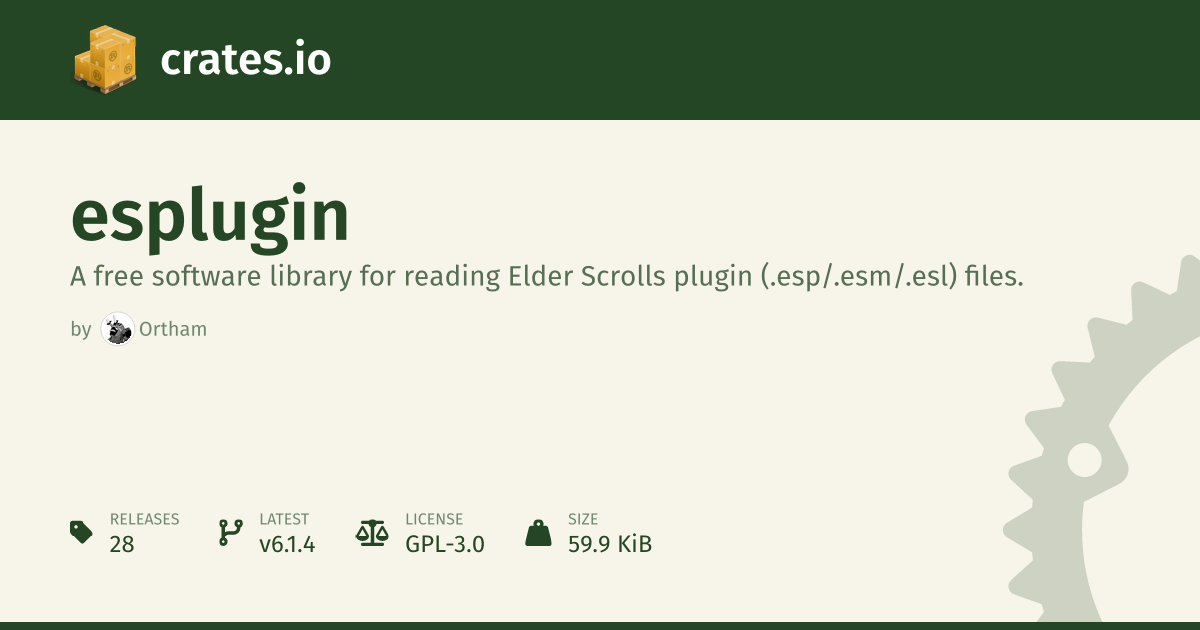
Task: Click the RELEASES label
Action: coord(144,519)
